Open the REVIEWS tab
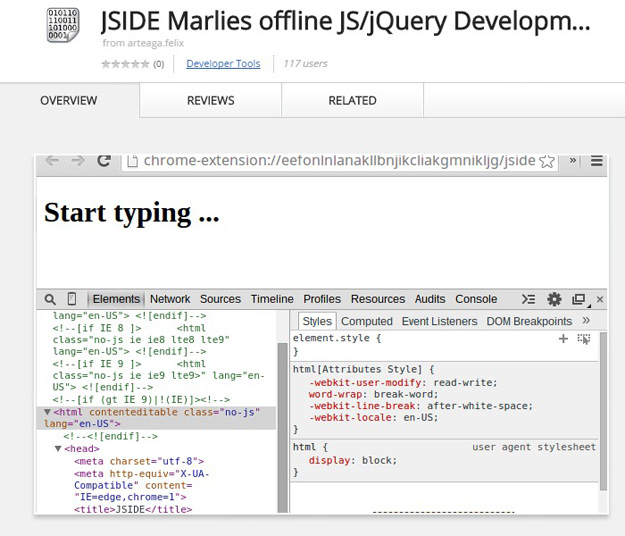 tap(210, 100)
